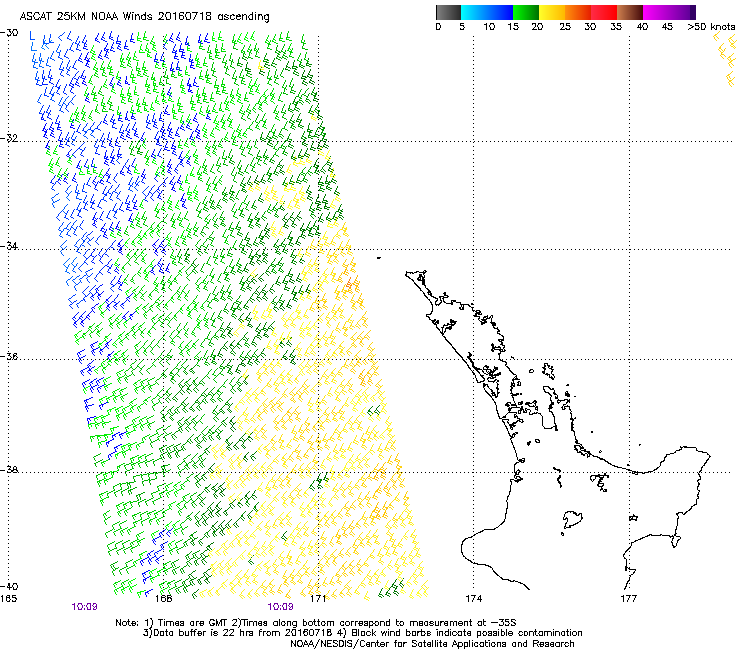
Task: Click the dark purple 45-50 knots segment
Action: pyautogui.click(x=682, y=12)
